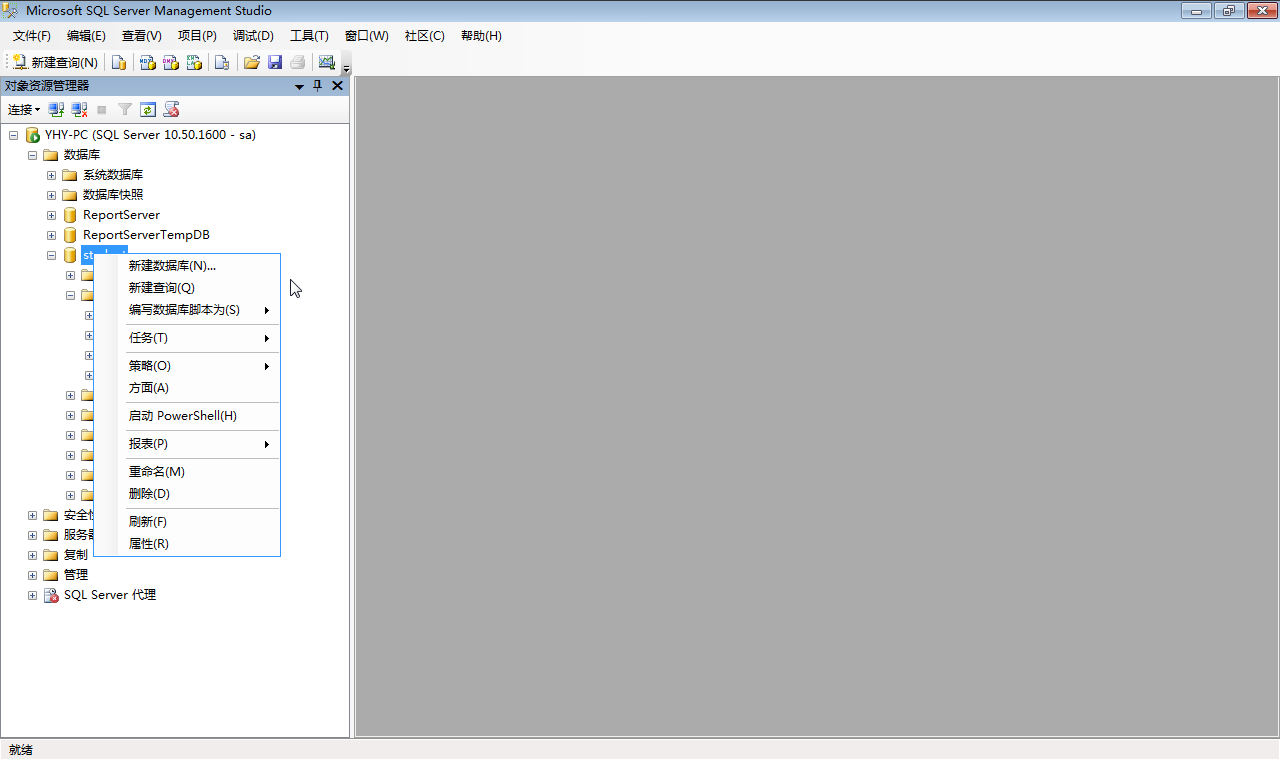The width and height of the screenshot is (1280, 760).
Task: Open the 连接 dropdown in Object Explorer
Action: click(x=24, y=110)
